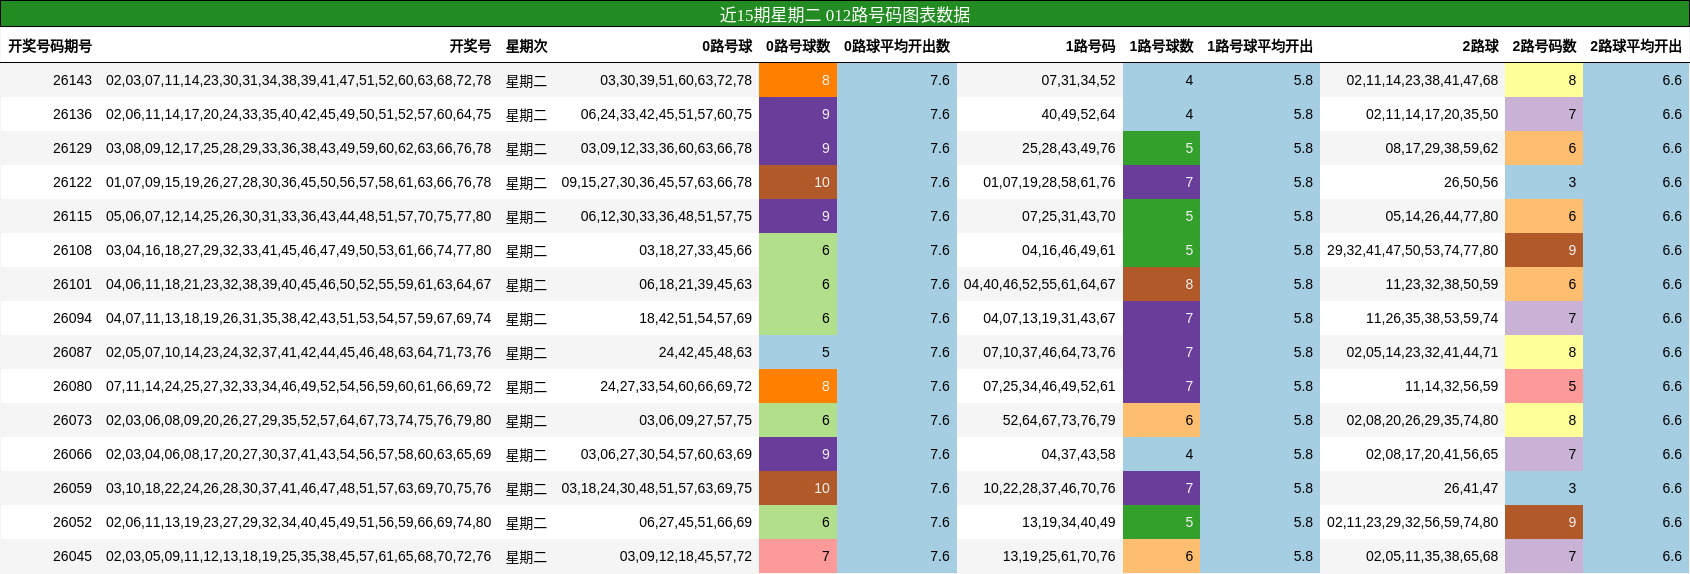Click 1路 numbers 52,64,67,73,76,79
This screenshot has width=1690, height=574.
coord(1059,420)
